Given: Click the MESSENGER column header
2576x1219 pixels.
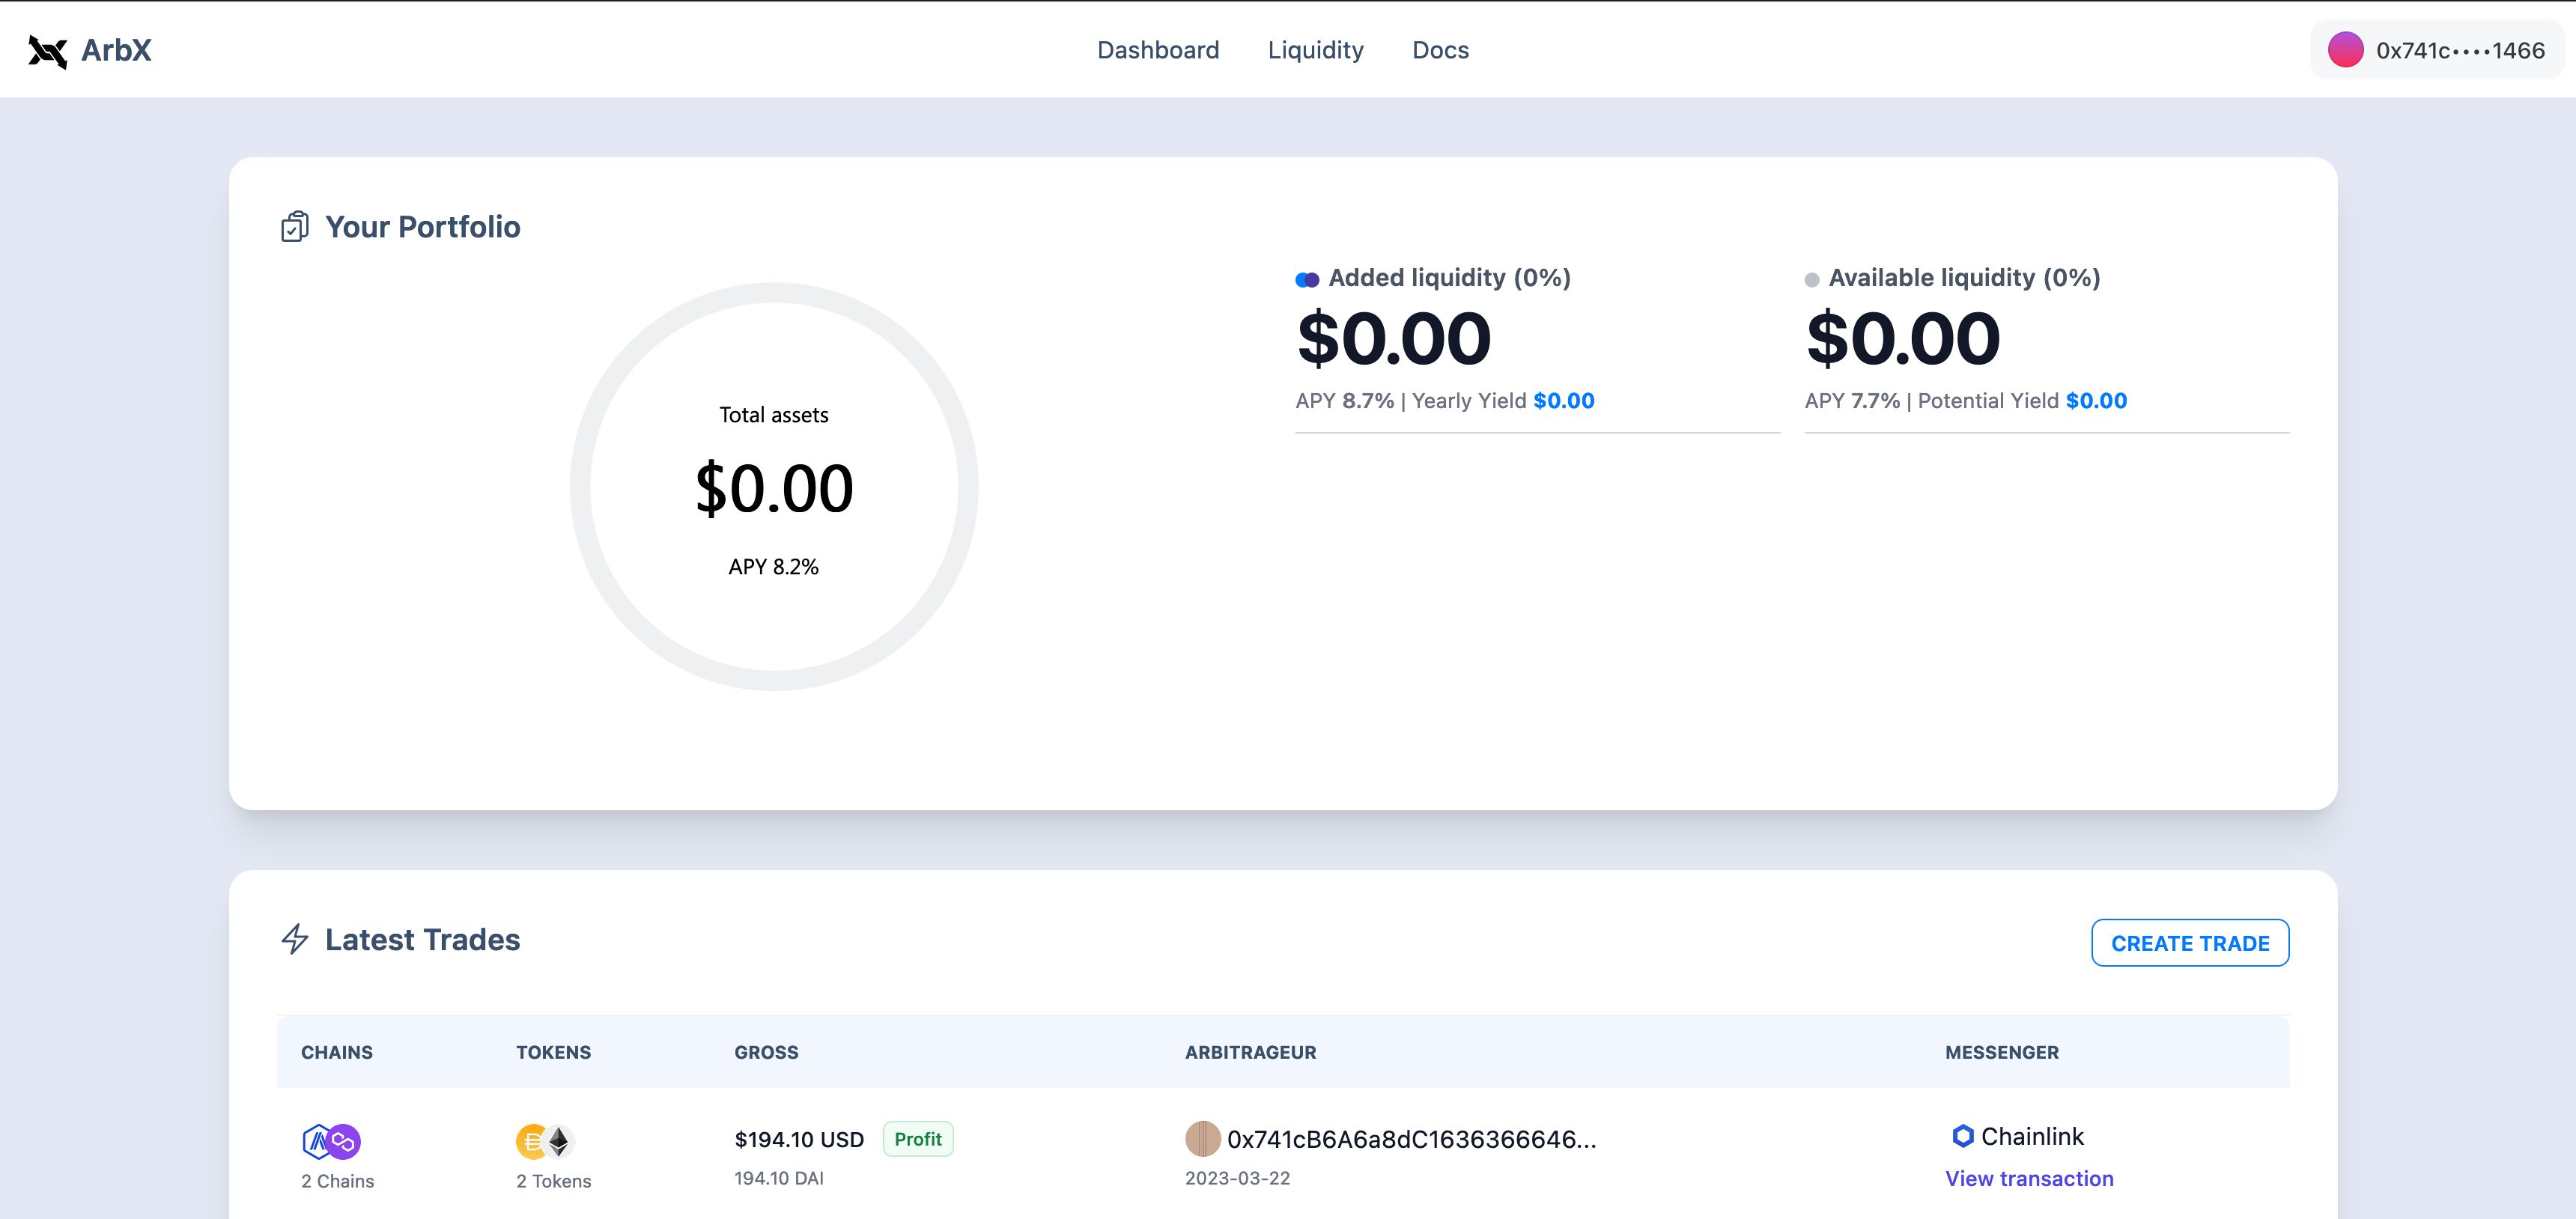Looking at the screenshot, I should (2001, 1052).
